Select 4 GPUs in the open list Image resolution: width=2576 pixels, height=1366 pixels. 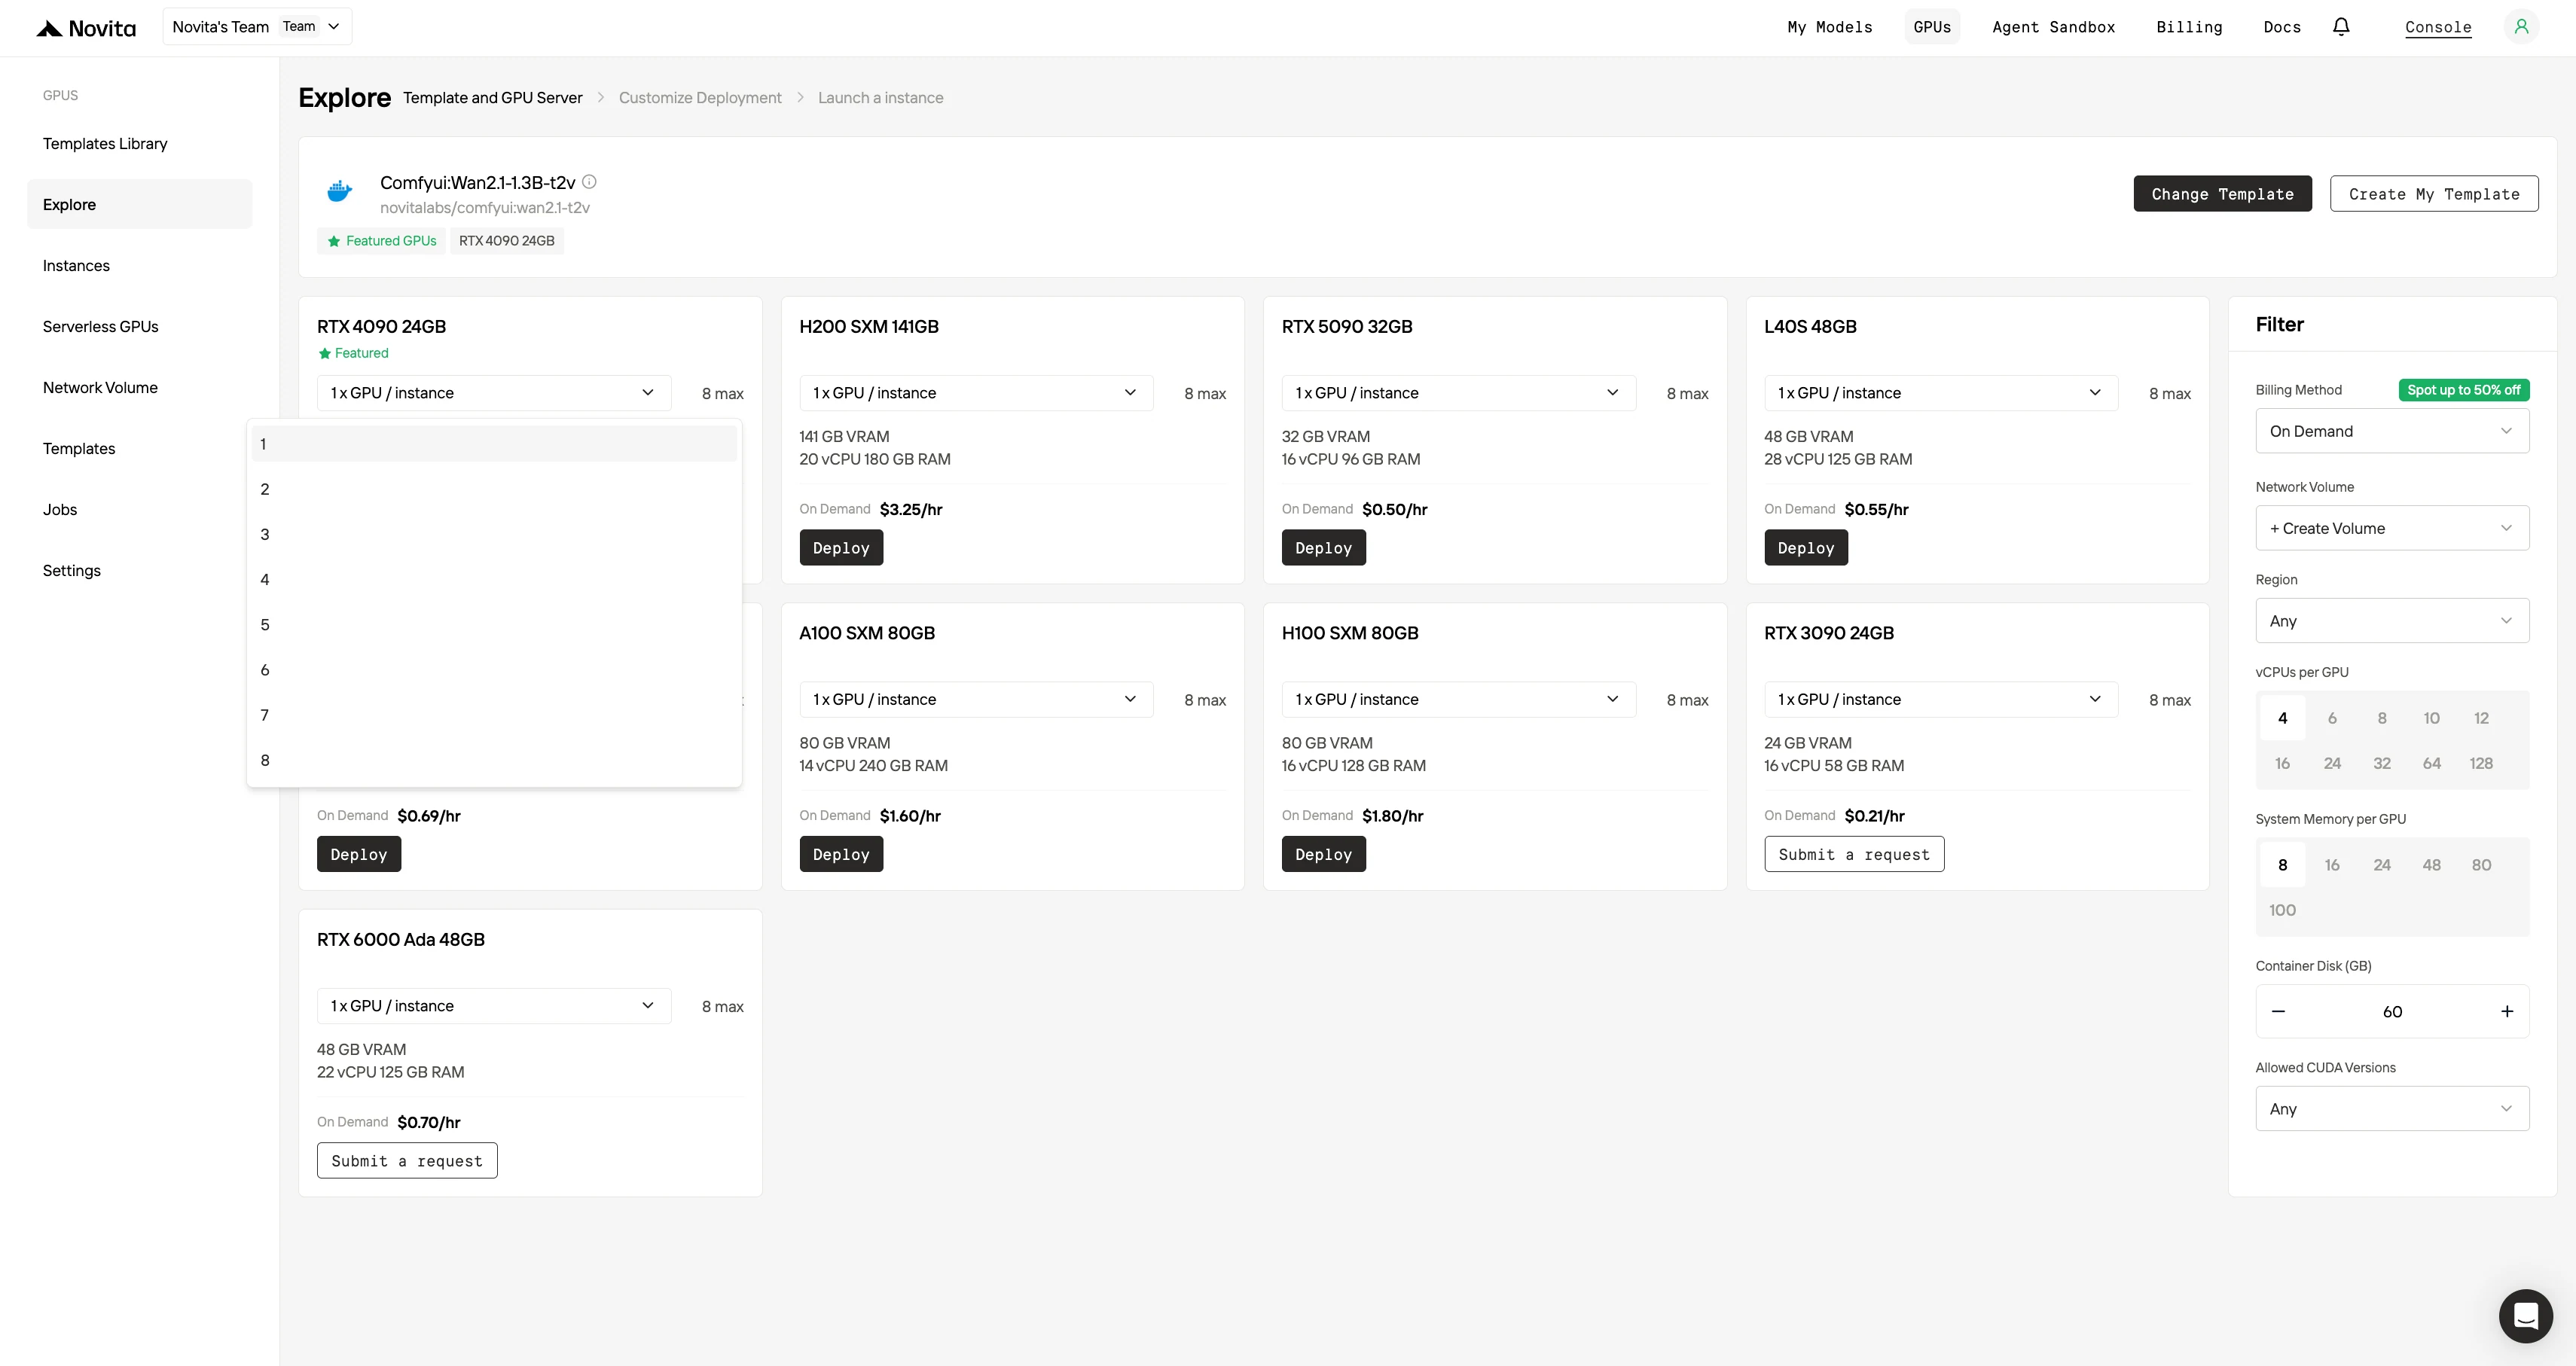point(494,580)
